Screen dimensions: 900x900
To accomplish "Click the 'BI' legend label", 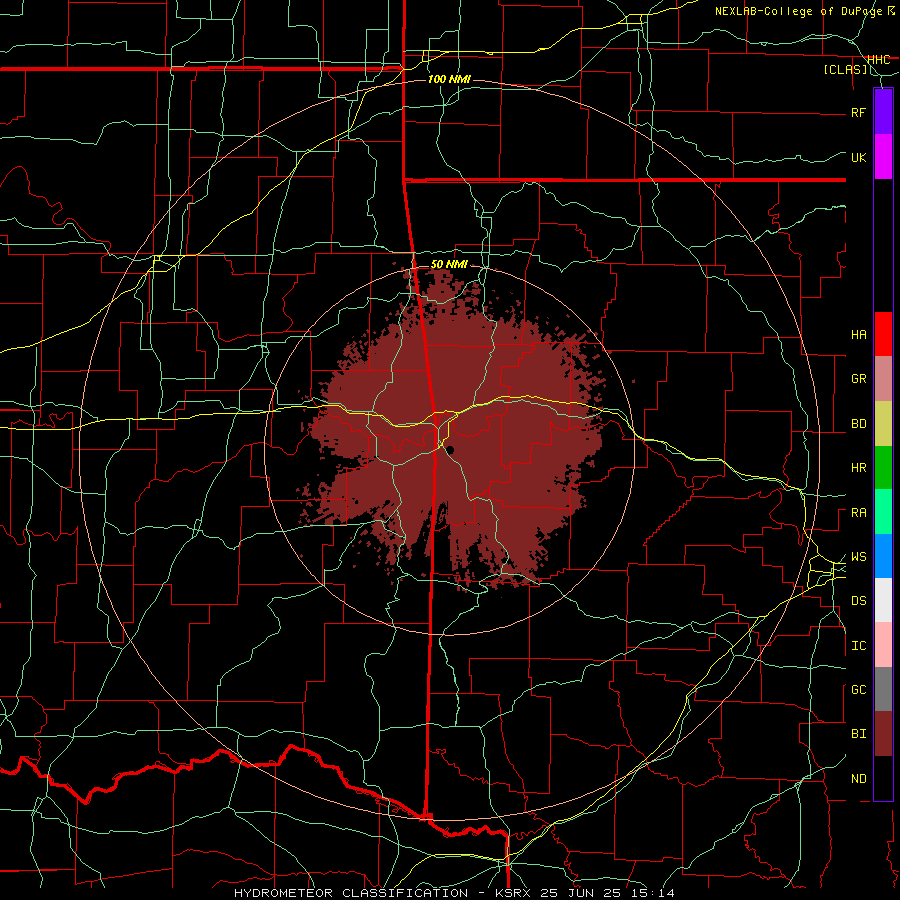I will [859, 734].
